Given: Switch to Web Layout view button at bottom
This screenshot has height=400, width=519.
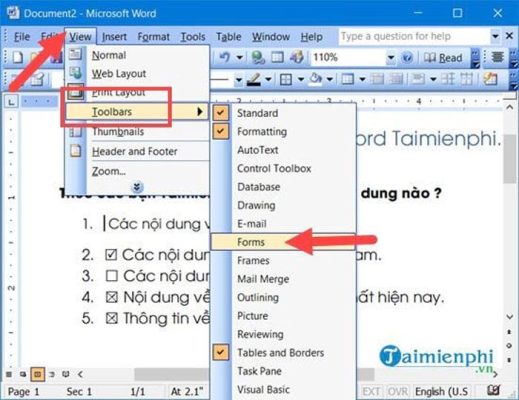Looking at the screenshot, I should tap(23, 374).
